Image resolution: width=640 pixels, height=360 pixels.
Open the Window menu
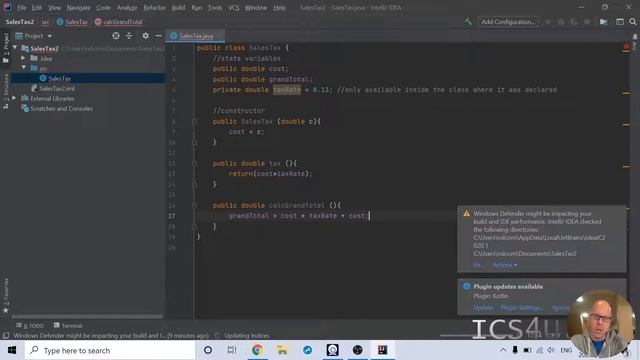pyautogui.click(x=256, y=8)
